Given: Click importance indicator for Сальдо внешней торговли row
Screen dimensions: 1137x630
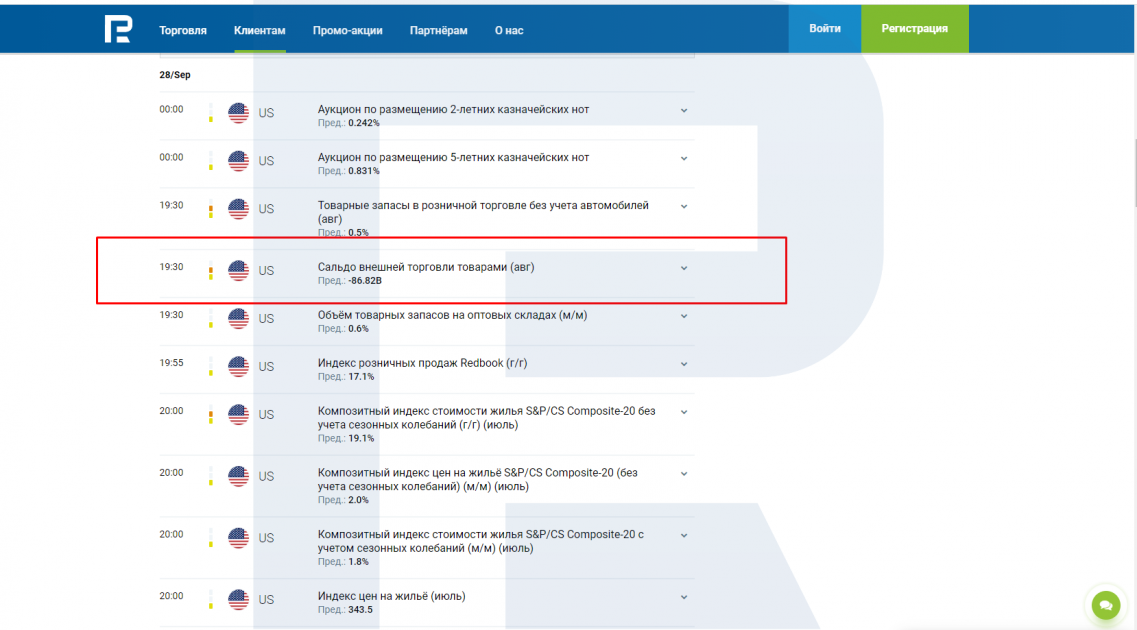Looking at the screenshot, I should pyautogui.click(x=211, y=270).
